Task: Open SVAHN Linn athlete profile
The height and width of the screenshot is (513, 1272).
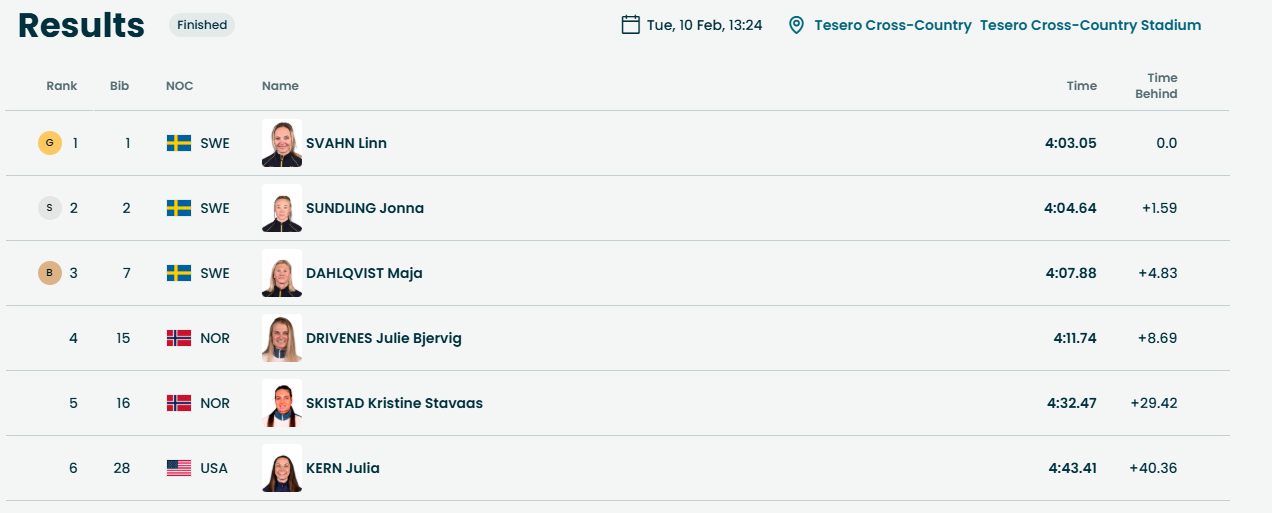Action: tap(346, 143)
